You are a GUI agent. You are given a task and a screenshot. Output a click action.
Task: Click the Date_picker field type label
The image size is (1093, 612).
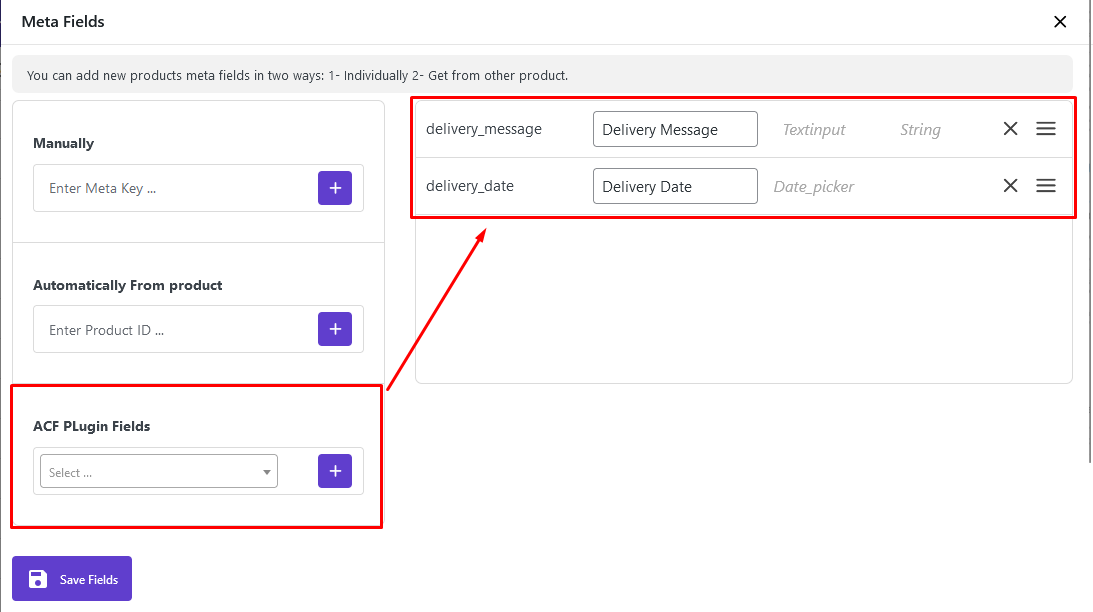pyautogui.click(x=814, y=187)
